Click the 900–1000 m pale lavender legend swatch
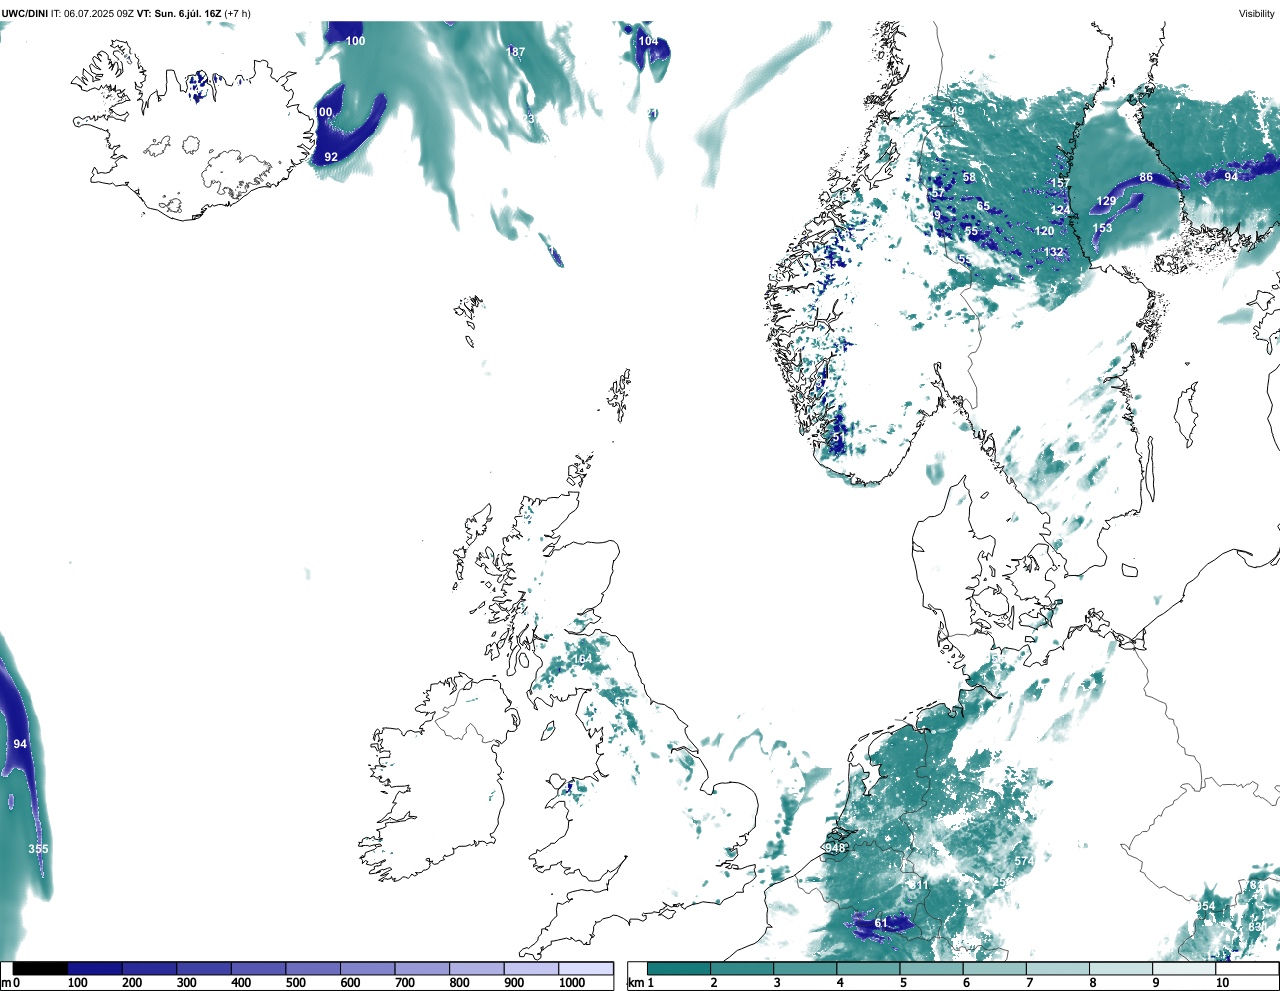Screen dimensions: 1280x991 (531, 969)
